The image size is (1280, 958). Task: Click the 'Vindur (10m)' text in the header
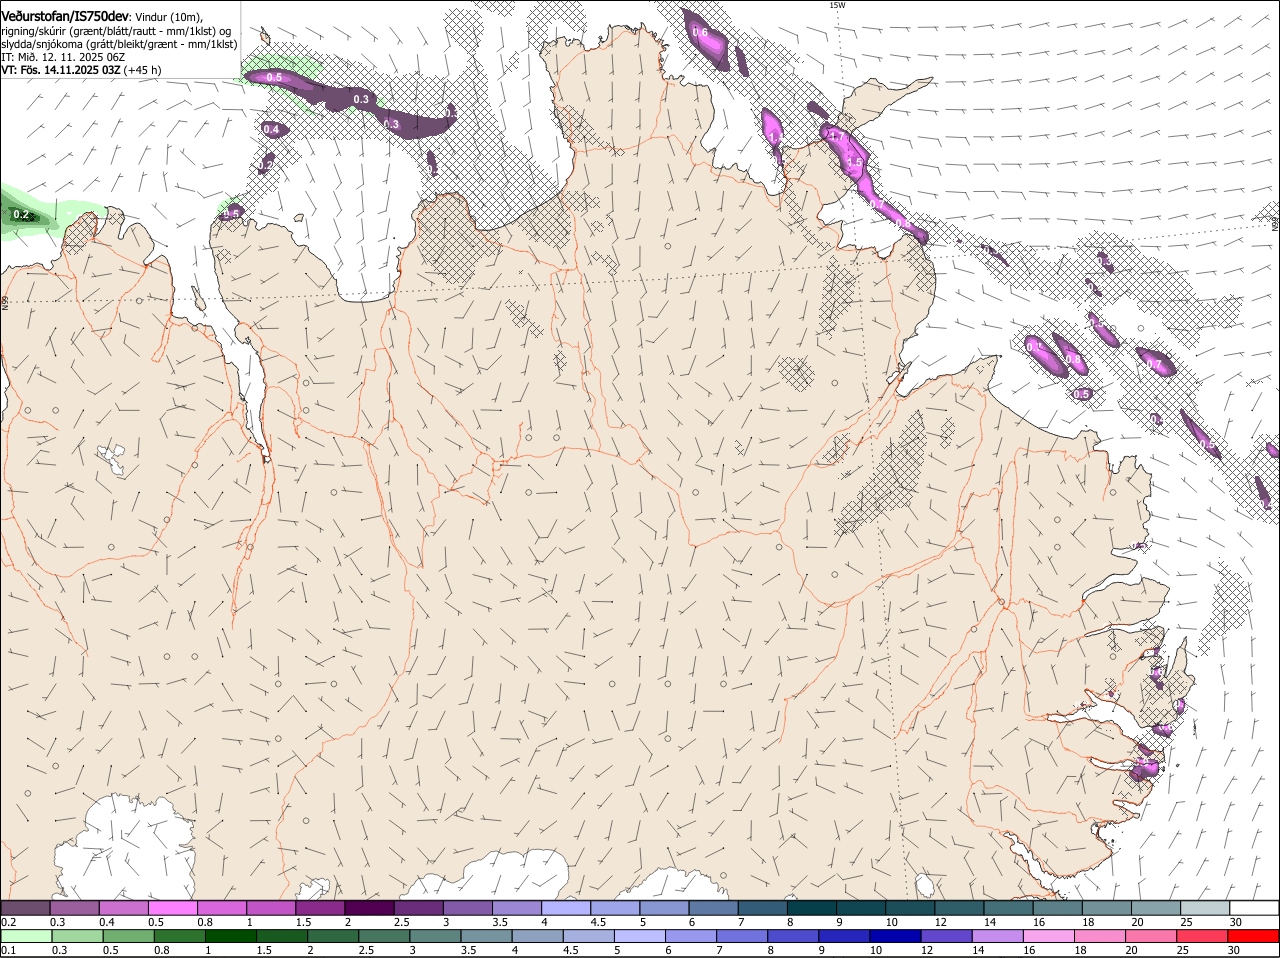168,17
